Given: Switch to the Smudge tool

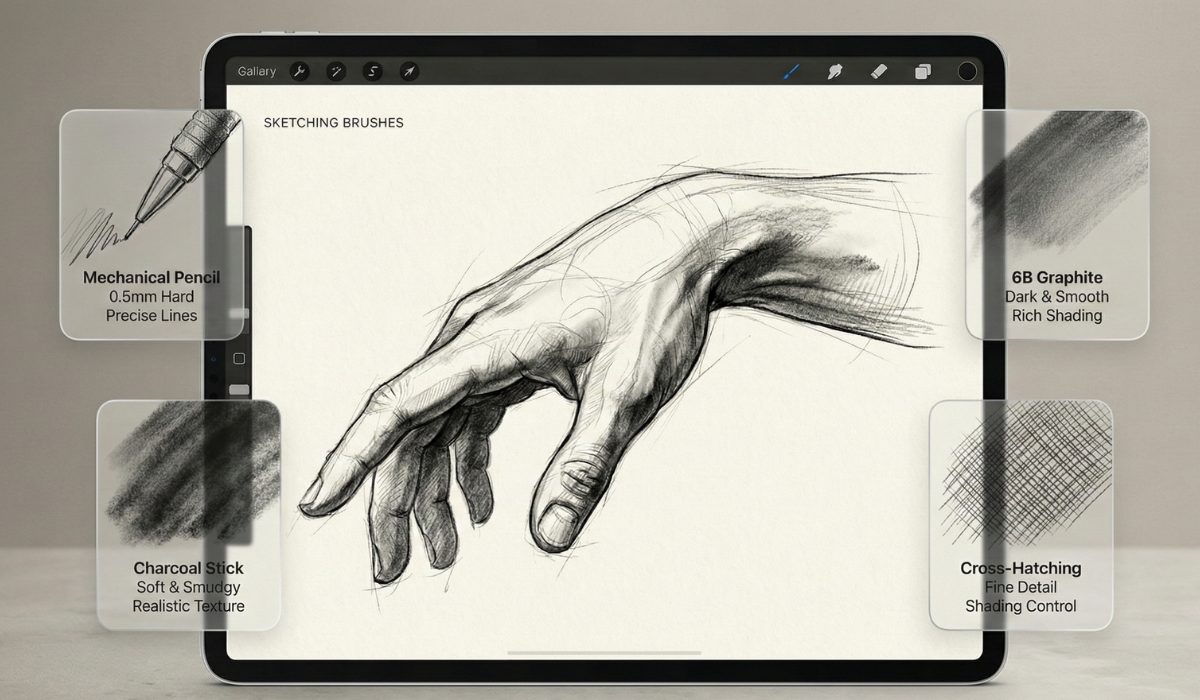Looking at the screenshot, I should click(835, 71).
